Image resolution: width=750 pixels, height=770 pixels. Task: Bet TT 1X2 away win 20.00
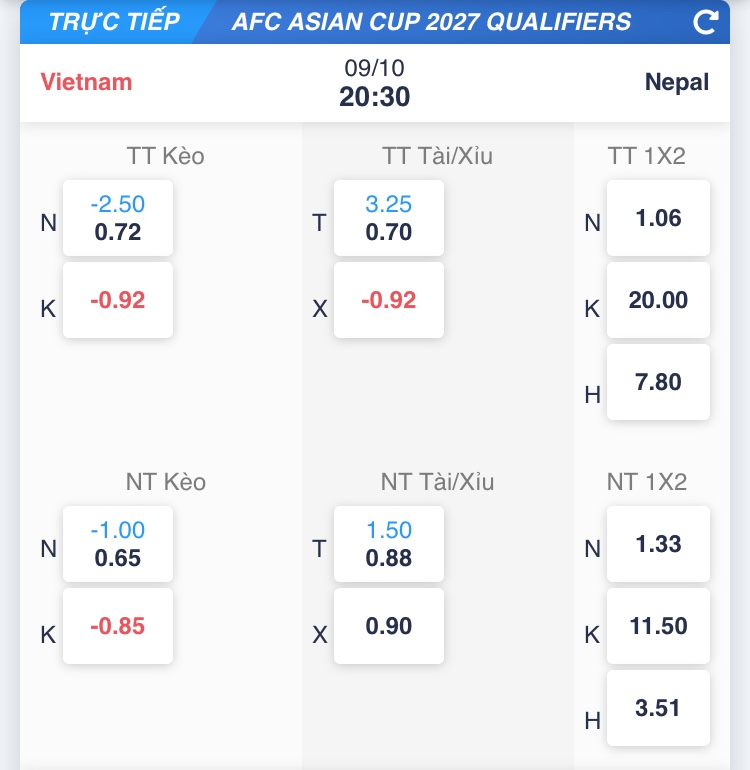(658, 300)
